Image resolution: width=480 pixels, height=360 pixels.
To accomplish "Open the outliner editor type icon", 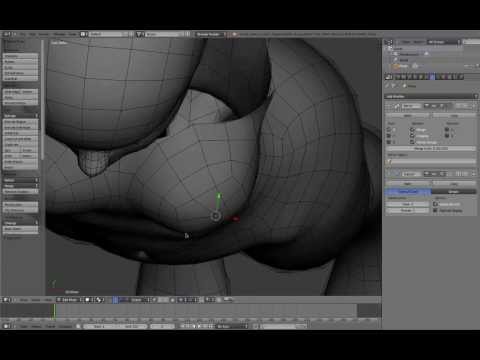I will coord(388,42).
